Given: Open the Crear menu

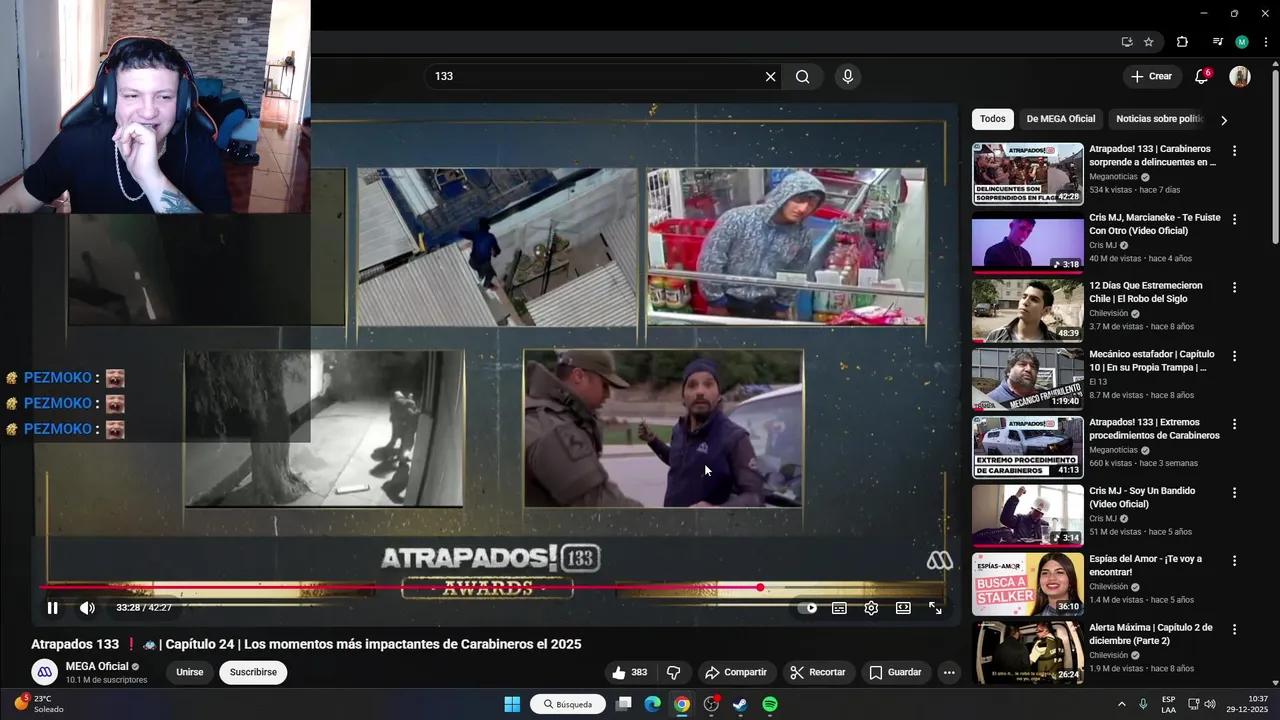Looking at the screenshot, I should coord(1151,76).
